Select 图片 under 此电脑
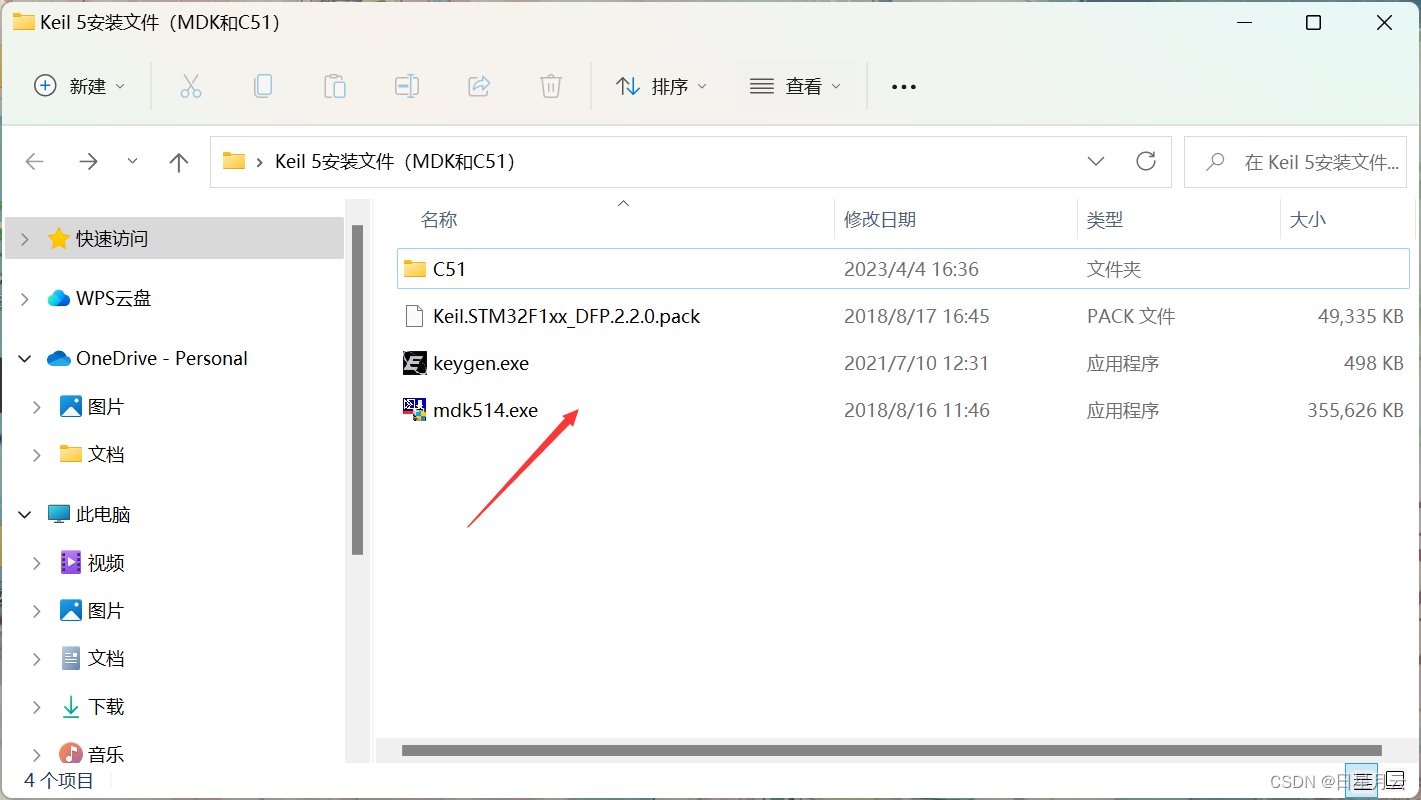This screenshot has height=800, width=1421. [x=106, y=610]
